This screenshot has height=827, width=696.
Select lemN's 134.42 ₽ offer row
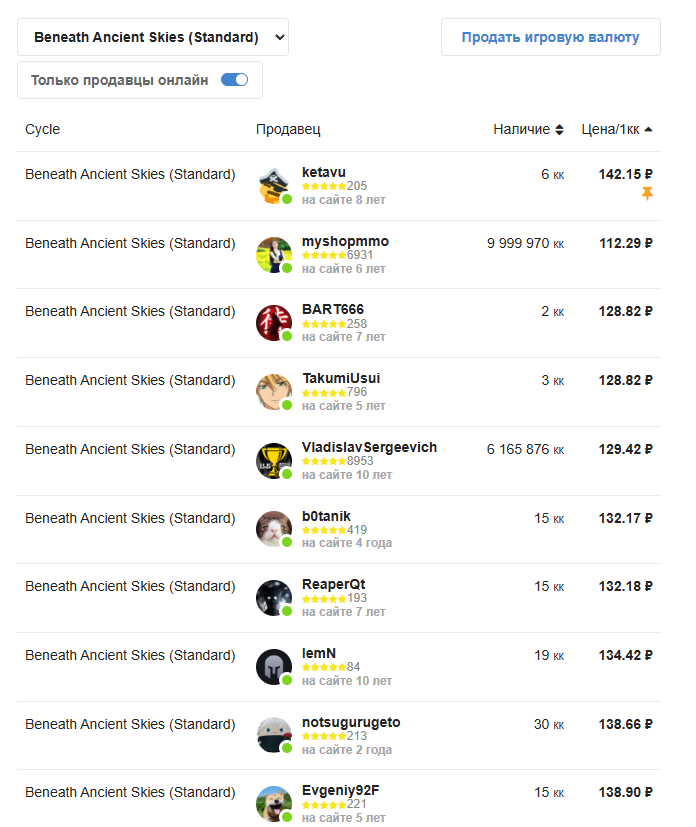[x=339, y=667]
